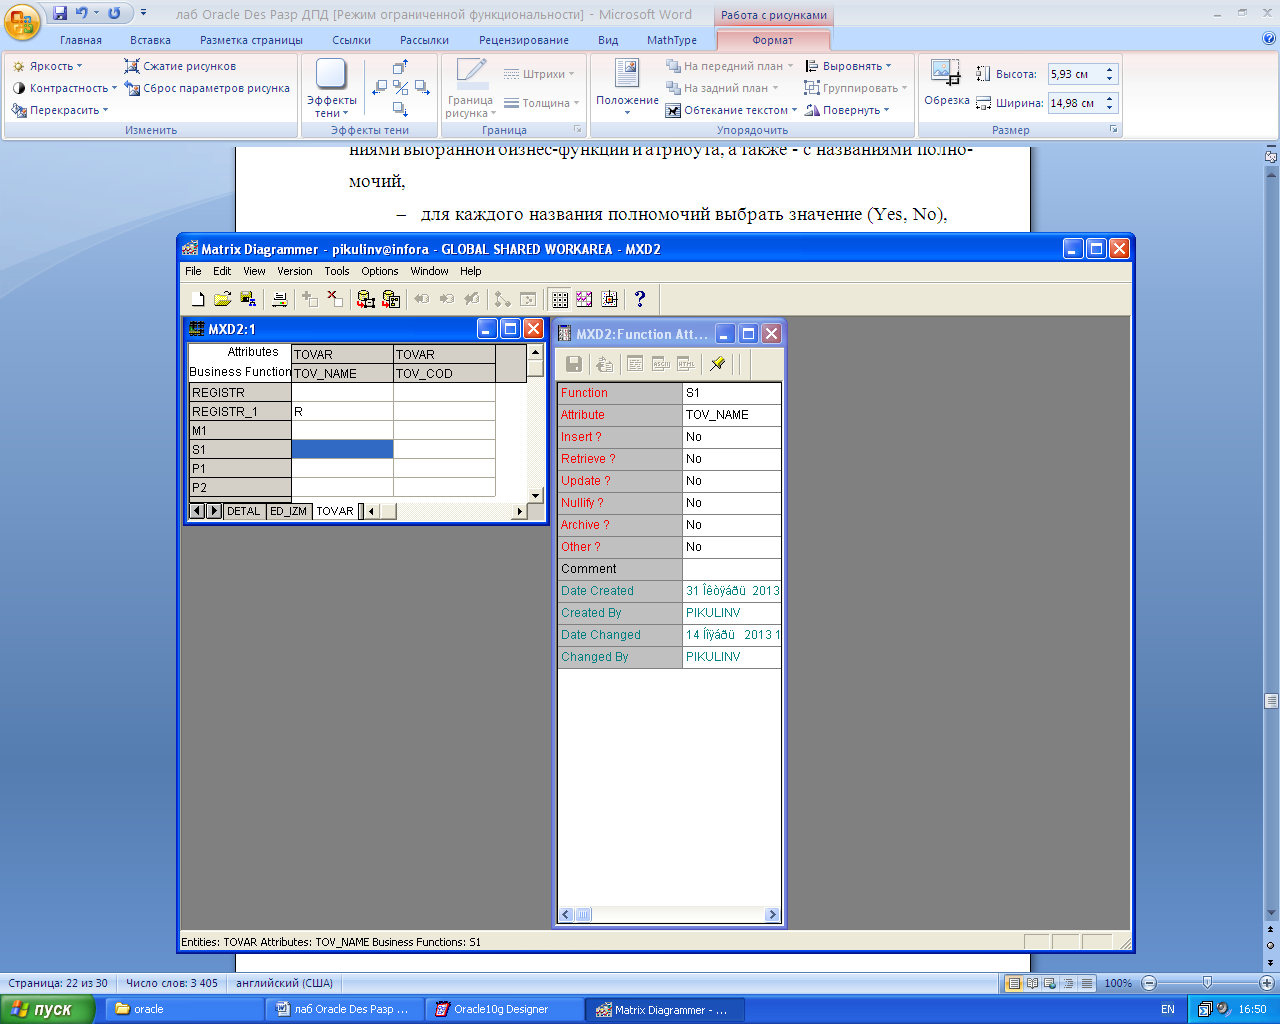The height and width of the screenshot is (1024, 1280).
Task: Open the Перекрасить recolor dropdown
Action: [x=60, y=110]
